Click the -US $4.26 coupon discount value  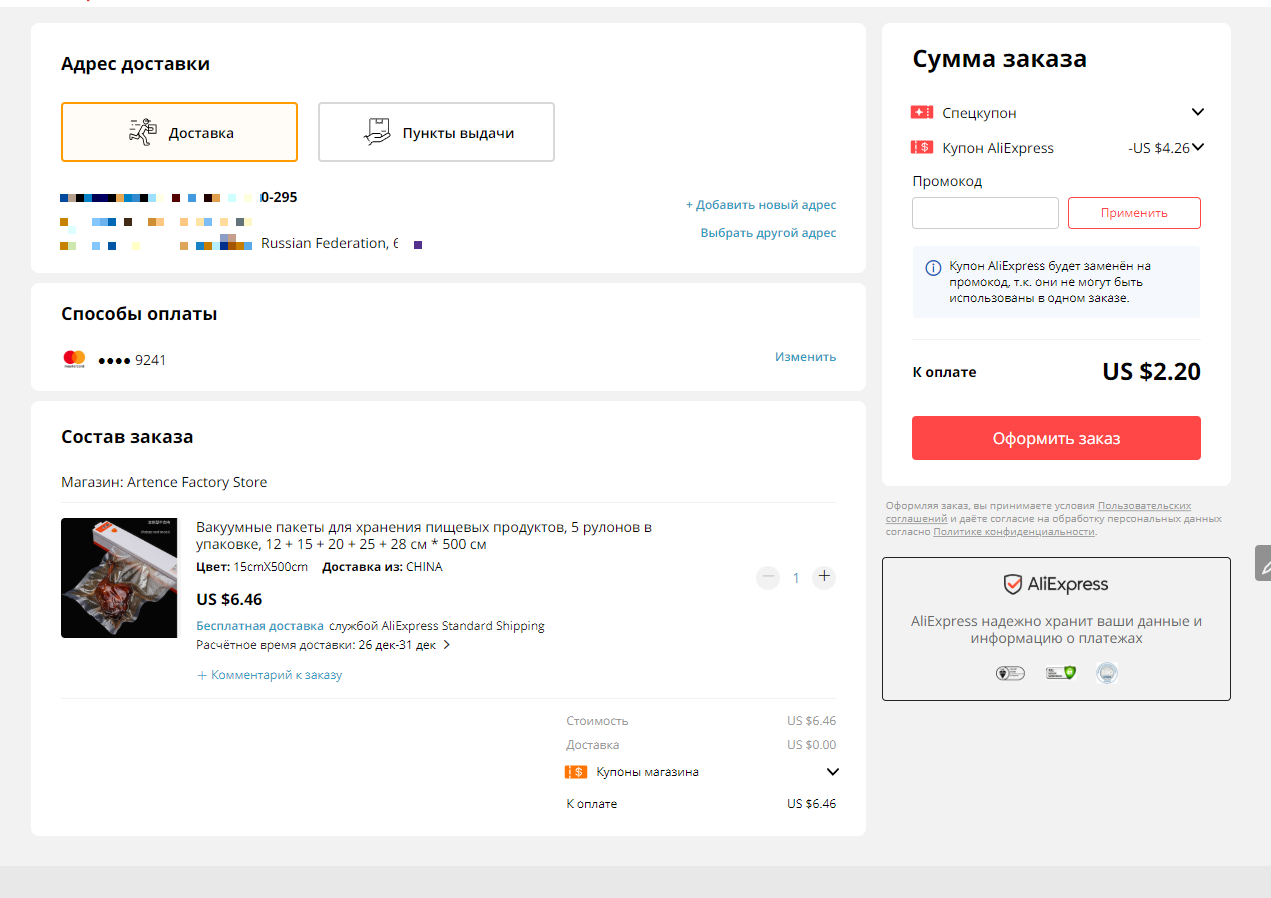point(1159,148)
